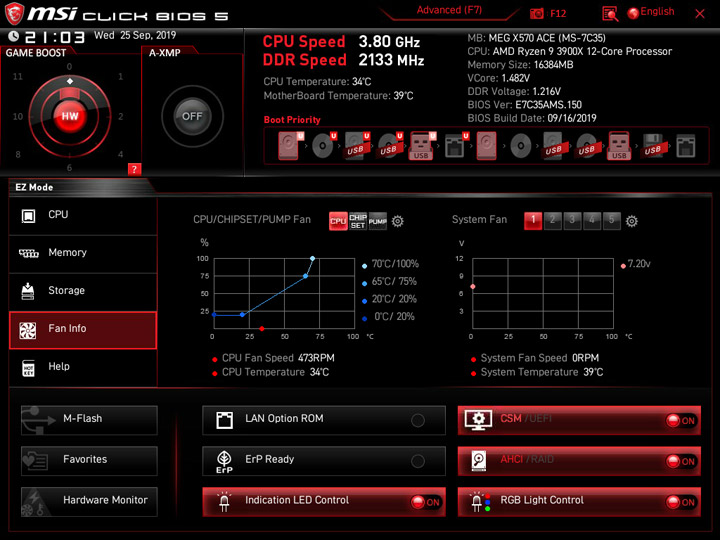Change language from English

651,12
